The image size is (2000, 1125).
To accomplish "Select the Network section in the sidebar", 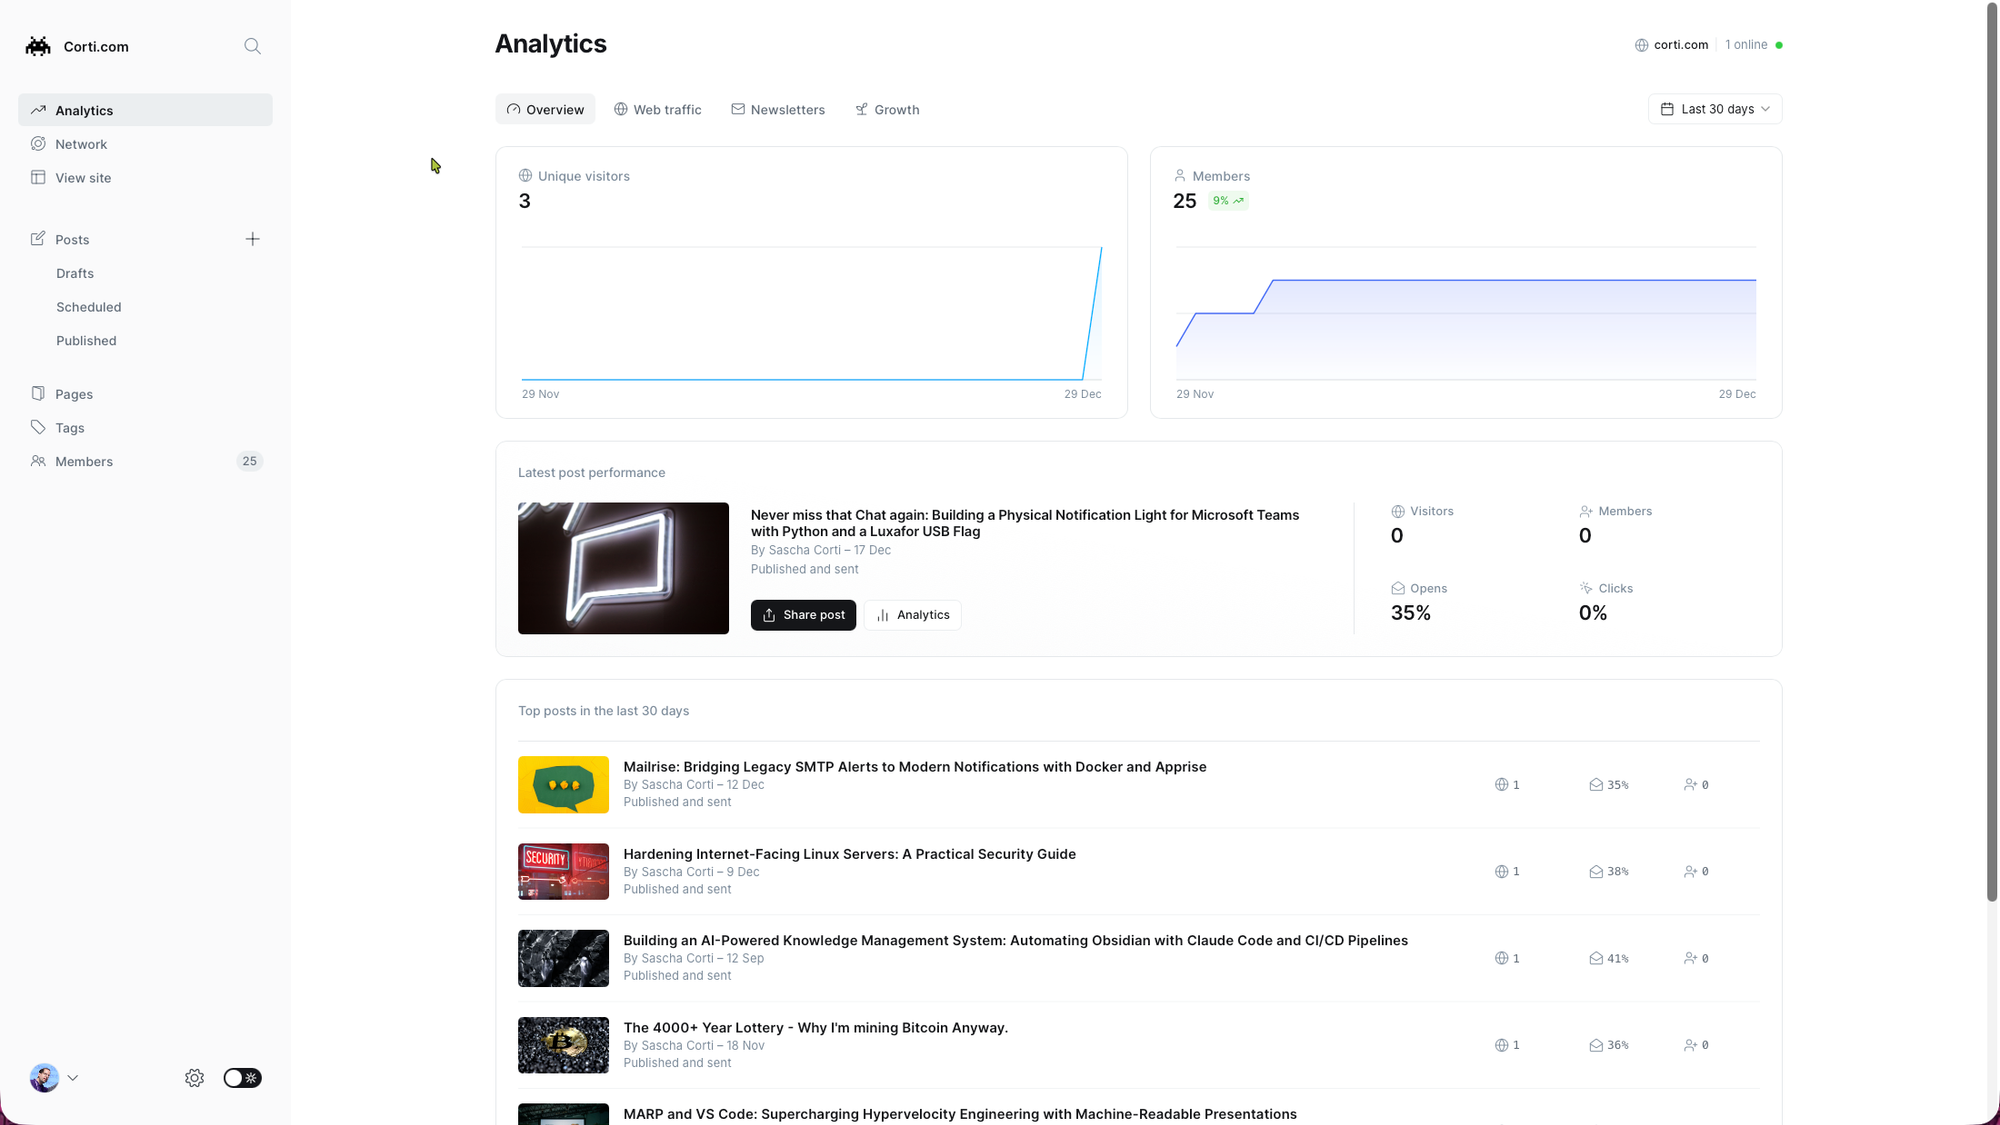I will pyautogui.click(x=80, y=143).
